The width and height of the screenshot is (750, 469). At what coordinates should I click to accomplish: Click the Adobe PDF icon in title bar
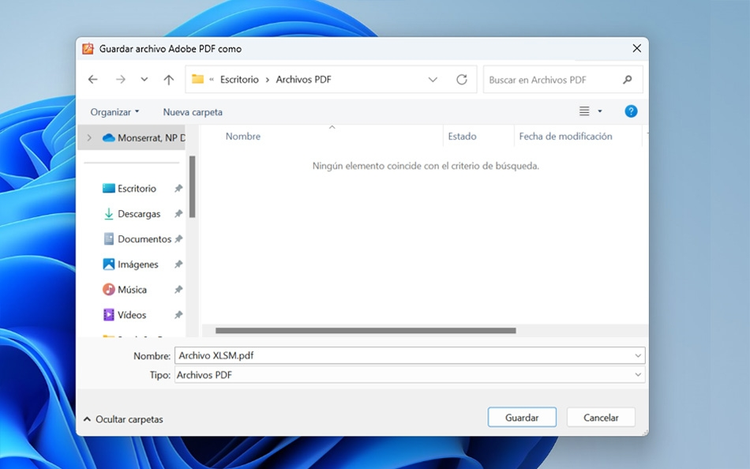click(88, 49)
